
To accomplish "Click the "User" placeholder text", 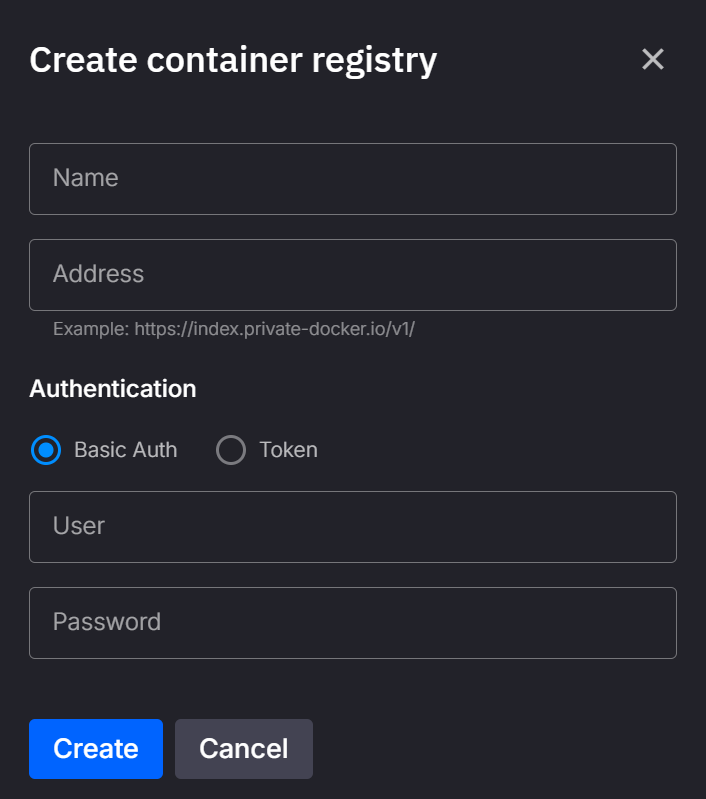I will pos(79,526).
